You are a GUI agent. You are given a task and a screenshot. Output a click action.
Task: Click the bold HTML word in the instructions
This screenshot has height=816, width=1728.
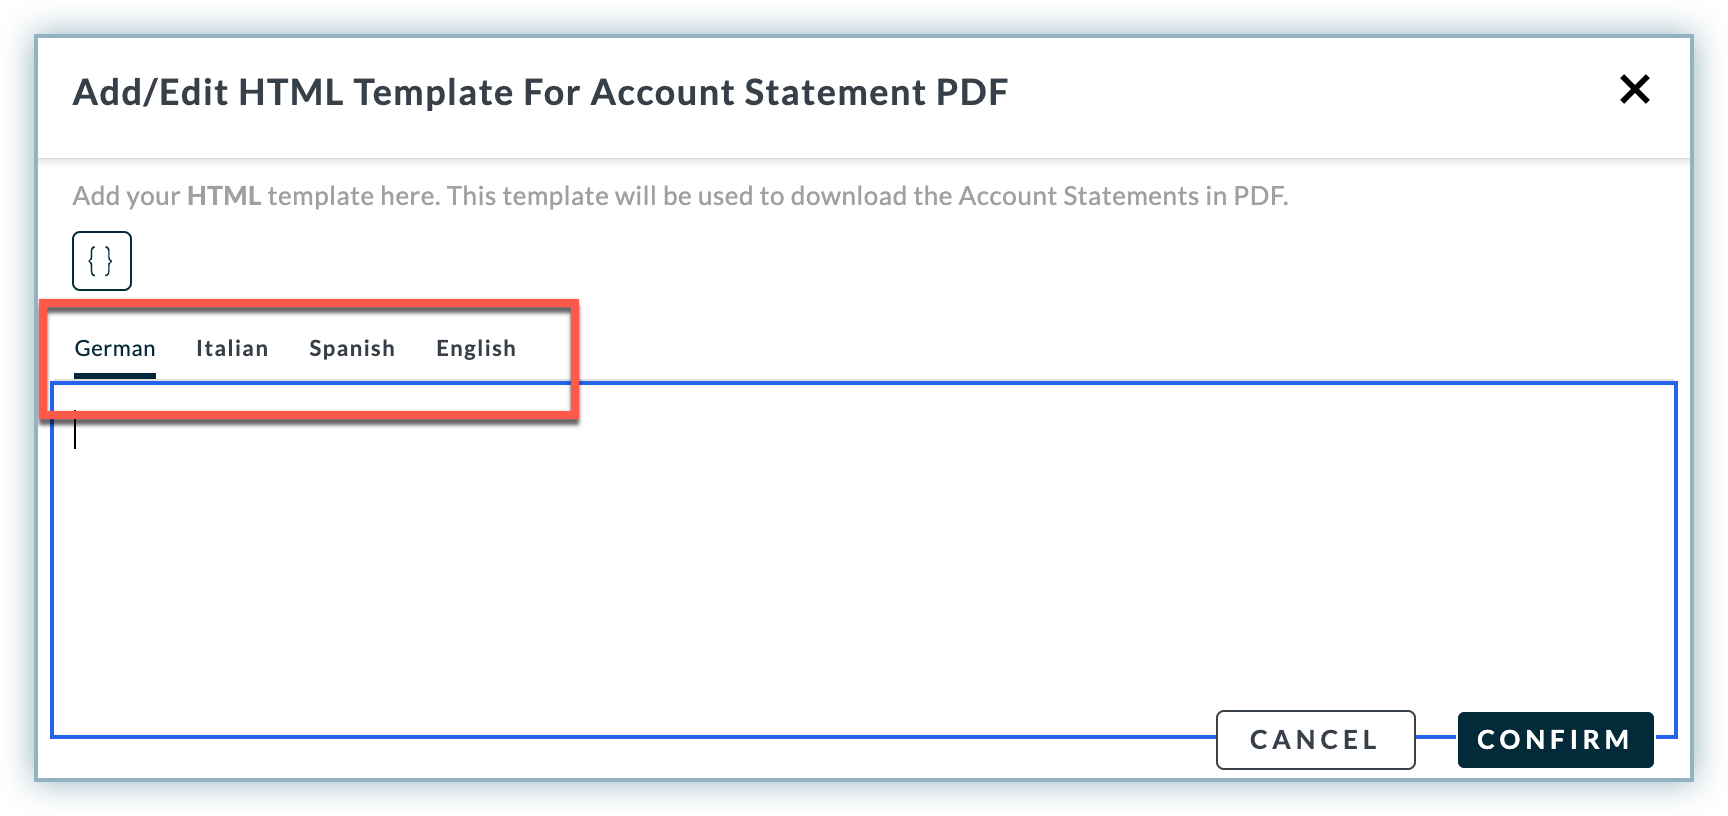click(224, 196)
